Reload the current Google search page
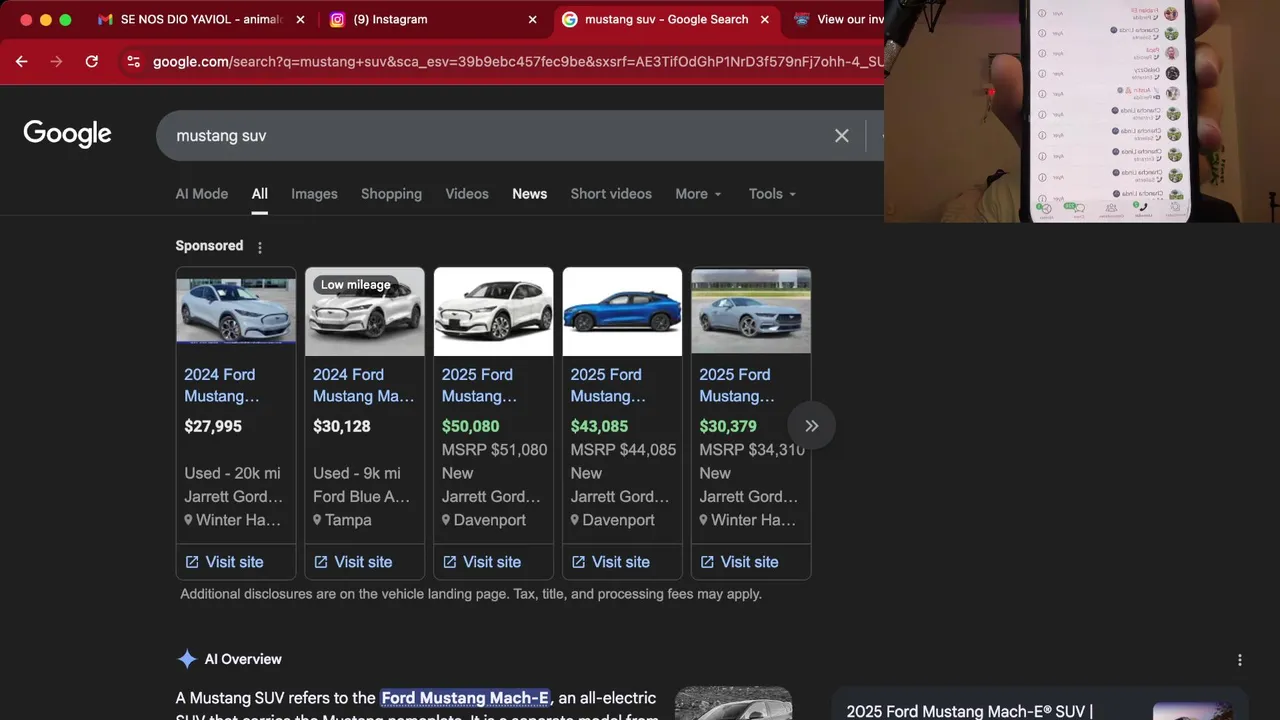The height and width of the screenshot is (720, 1280). point(92,61)
